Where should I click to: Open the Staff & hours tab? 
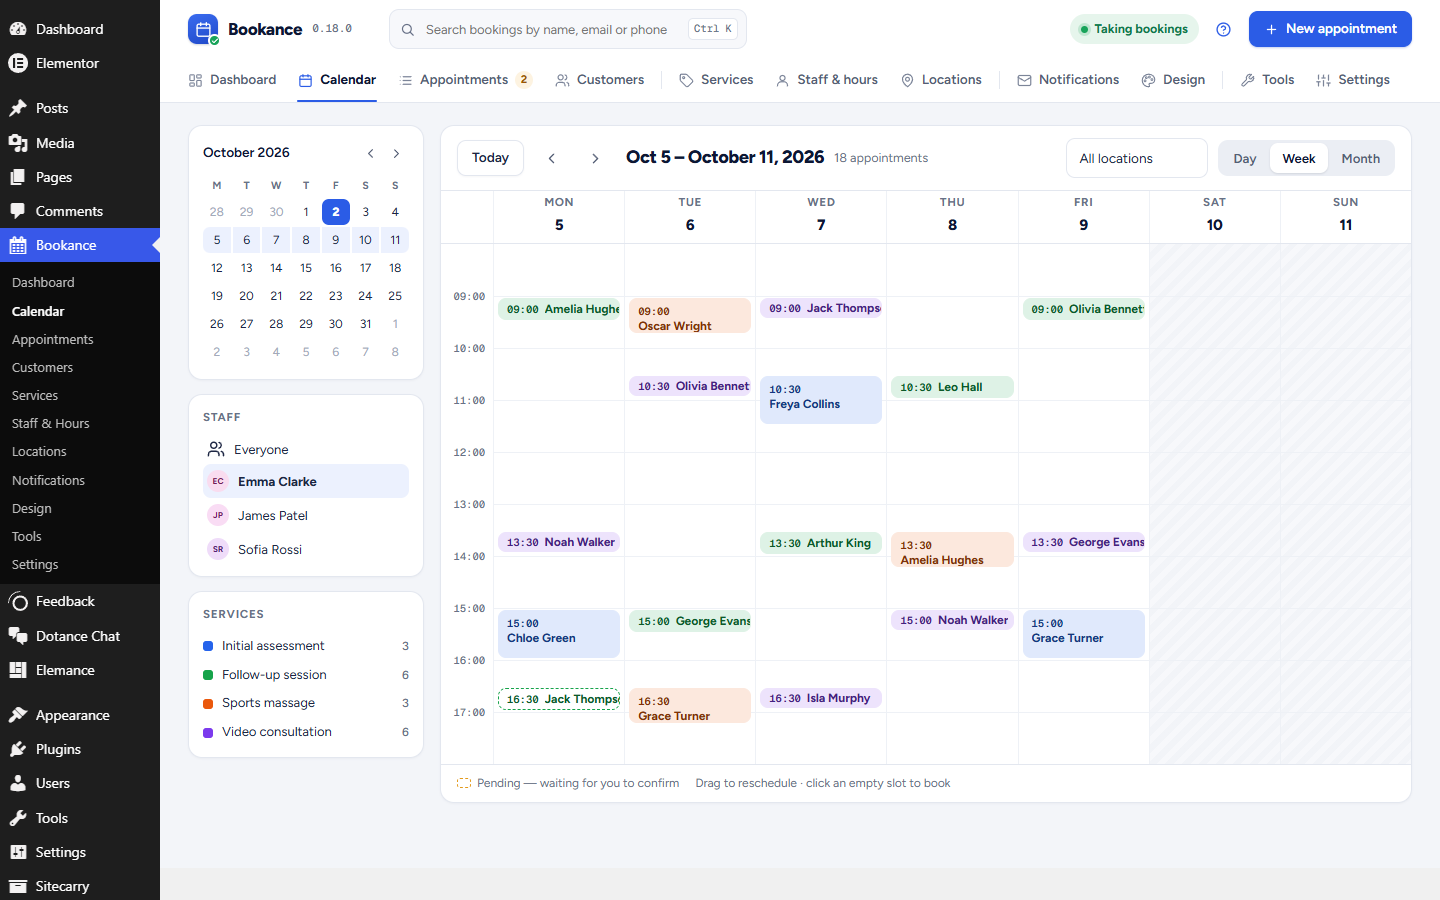(827, 80)
